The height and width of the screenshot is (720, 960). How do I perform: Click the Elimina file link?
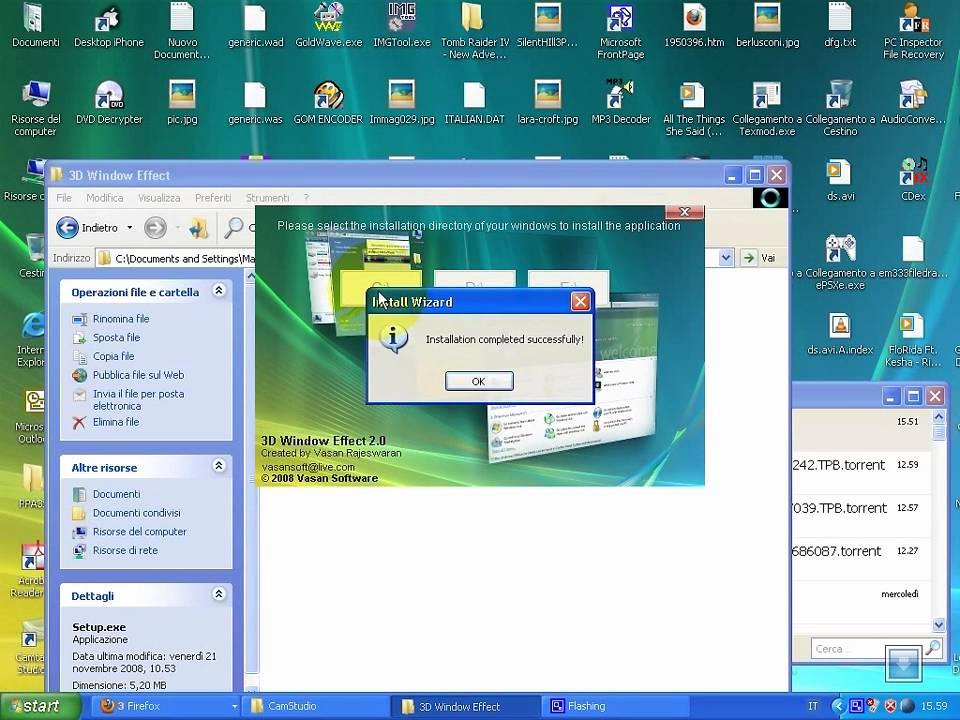(116, 422)
